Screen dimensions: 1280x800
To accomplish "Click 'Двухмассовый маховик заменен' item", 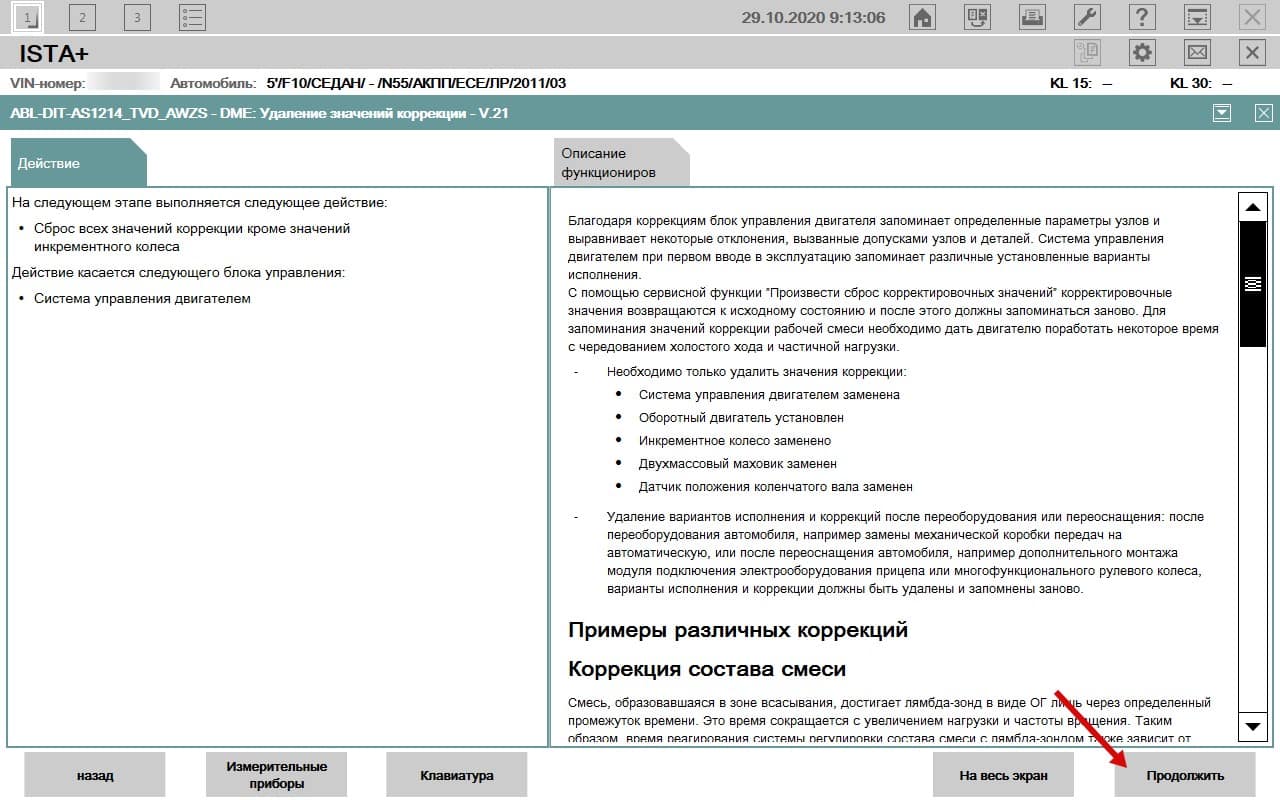I will [738, 463].
